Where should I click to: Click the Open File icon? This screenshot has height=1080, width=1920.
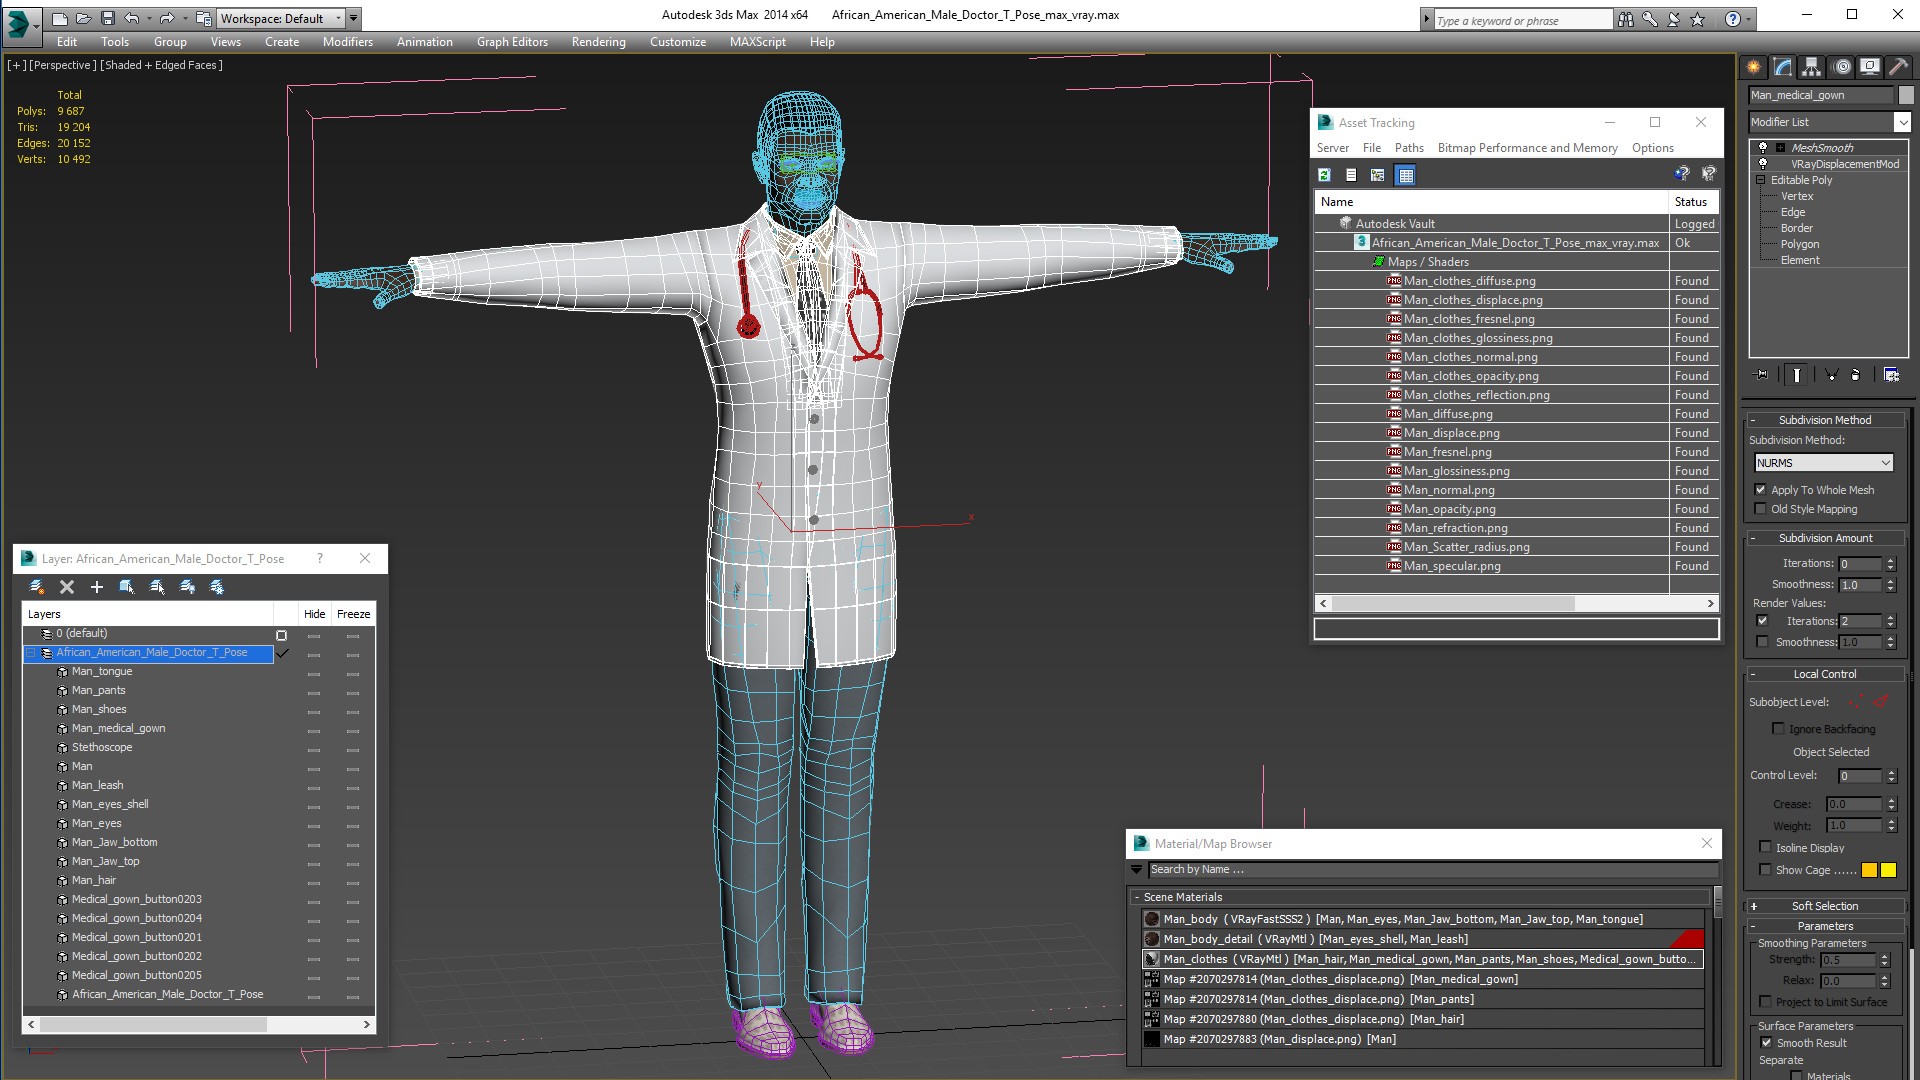pos(83,18)
